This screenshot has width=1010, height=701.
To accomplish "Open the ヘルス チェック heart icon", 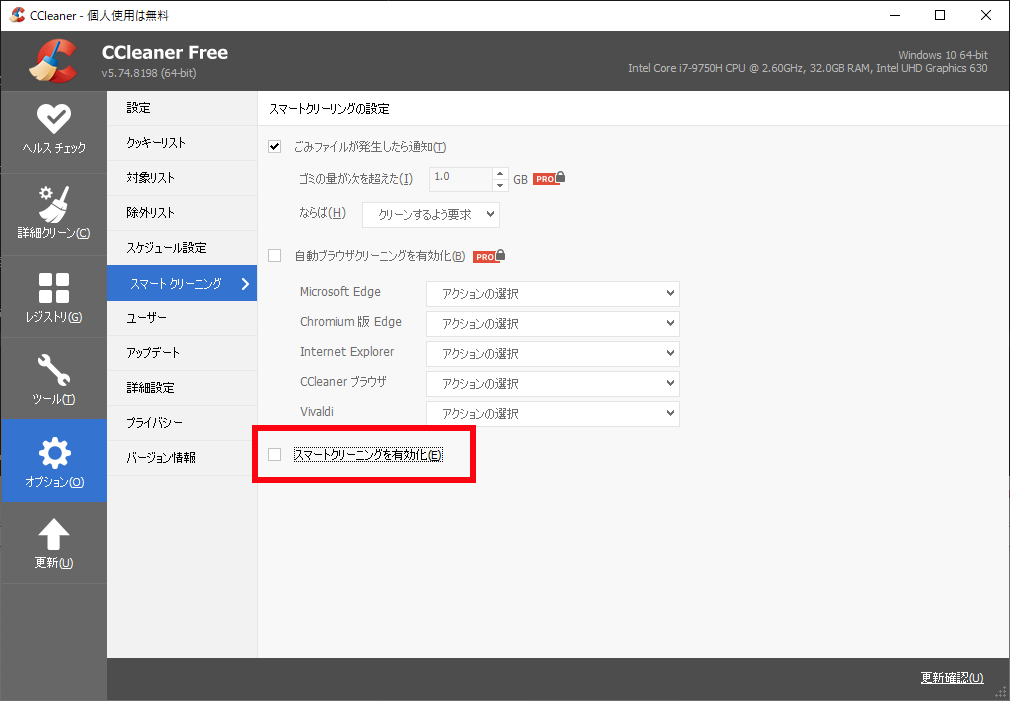I will point(53,119).
